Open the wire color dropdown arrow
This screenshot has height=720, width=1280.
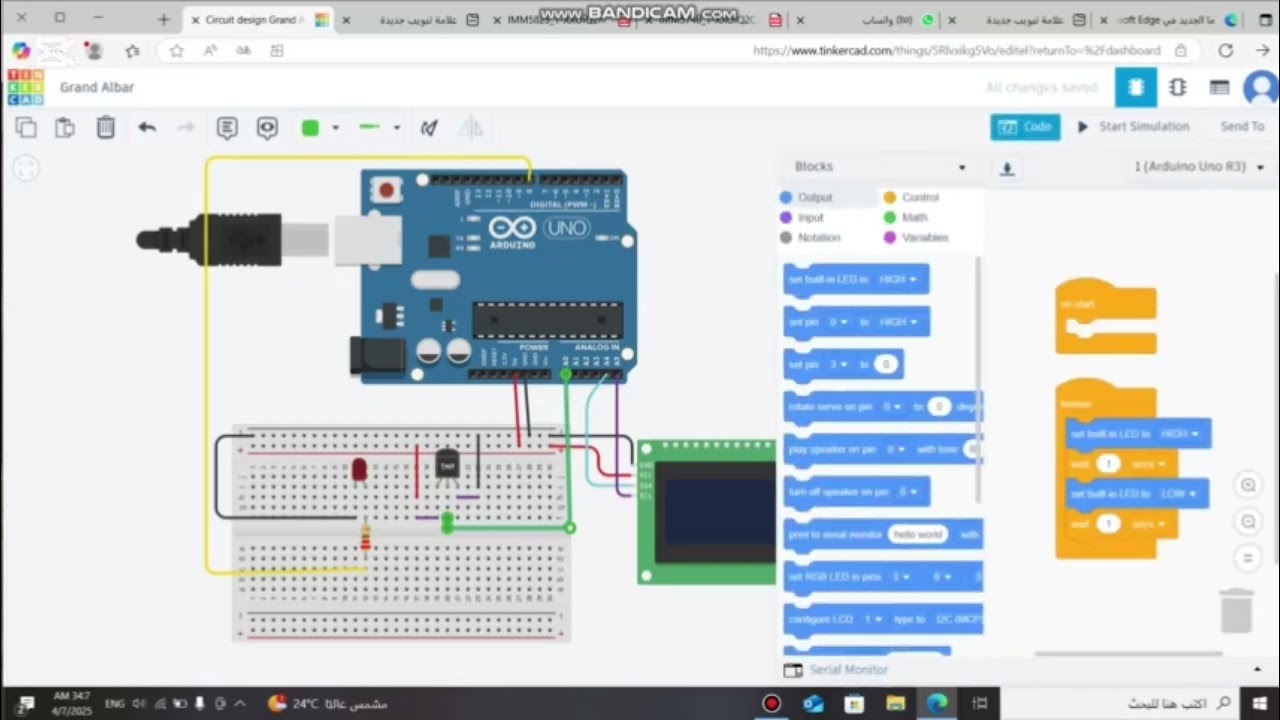coord(335,128)
